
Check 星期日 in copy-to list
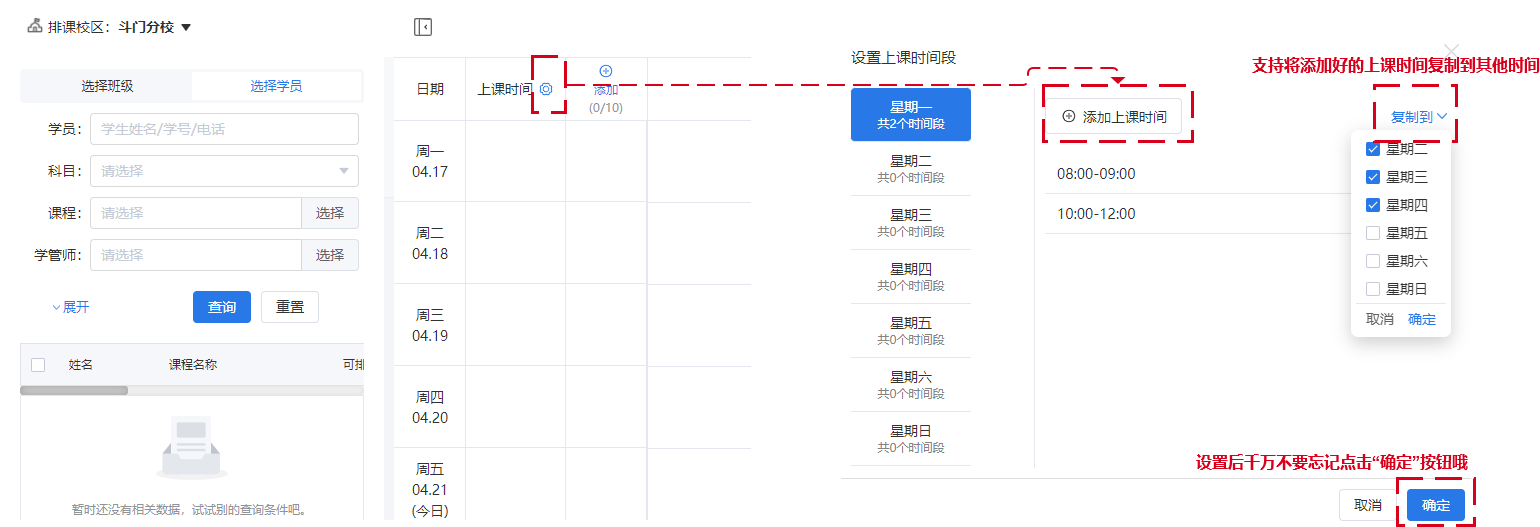point(1373,289)
